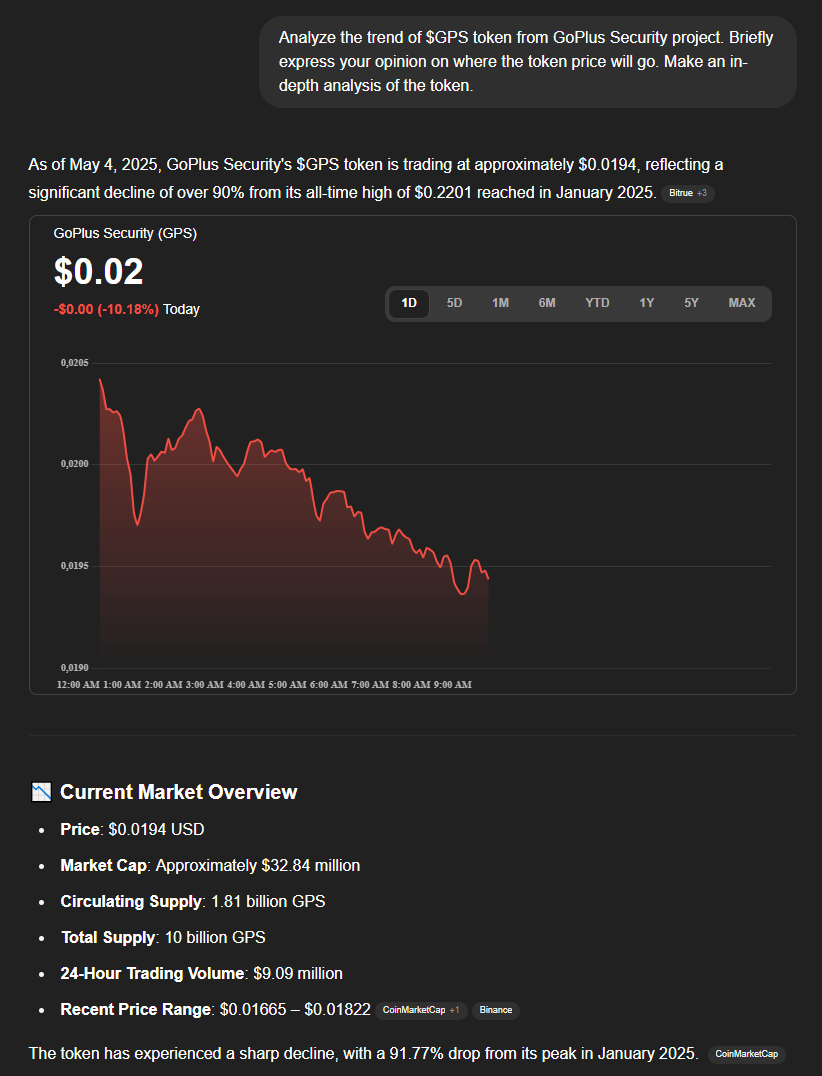This screenshot has width=822, height=1076.
Task: Click the 0,0205 y-axis label
Action: (74, 363)
